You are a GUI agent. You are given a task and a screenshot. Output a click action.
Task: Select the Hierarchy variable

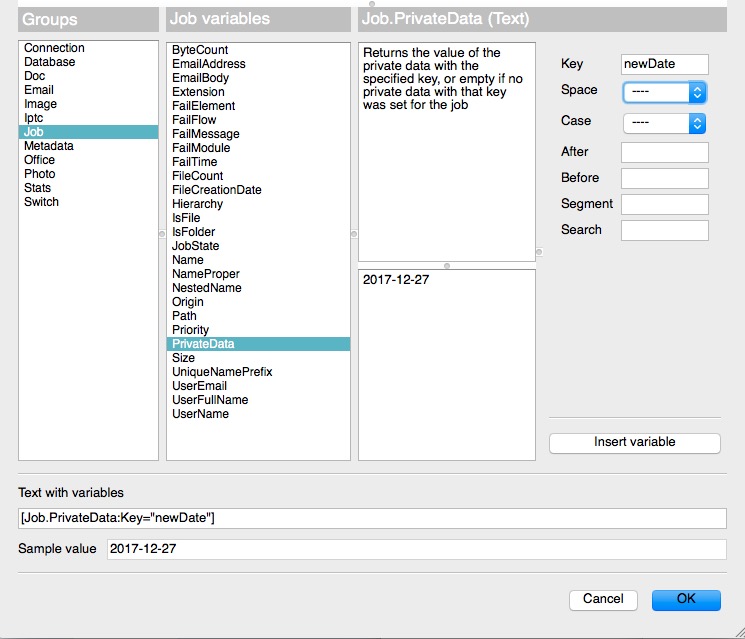[x=258, y=204]
